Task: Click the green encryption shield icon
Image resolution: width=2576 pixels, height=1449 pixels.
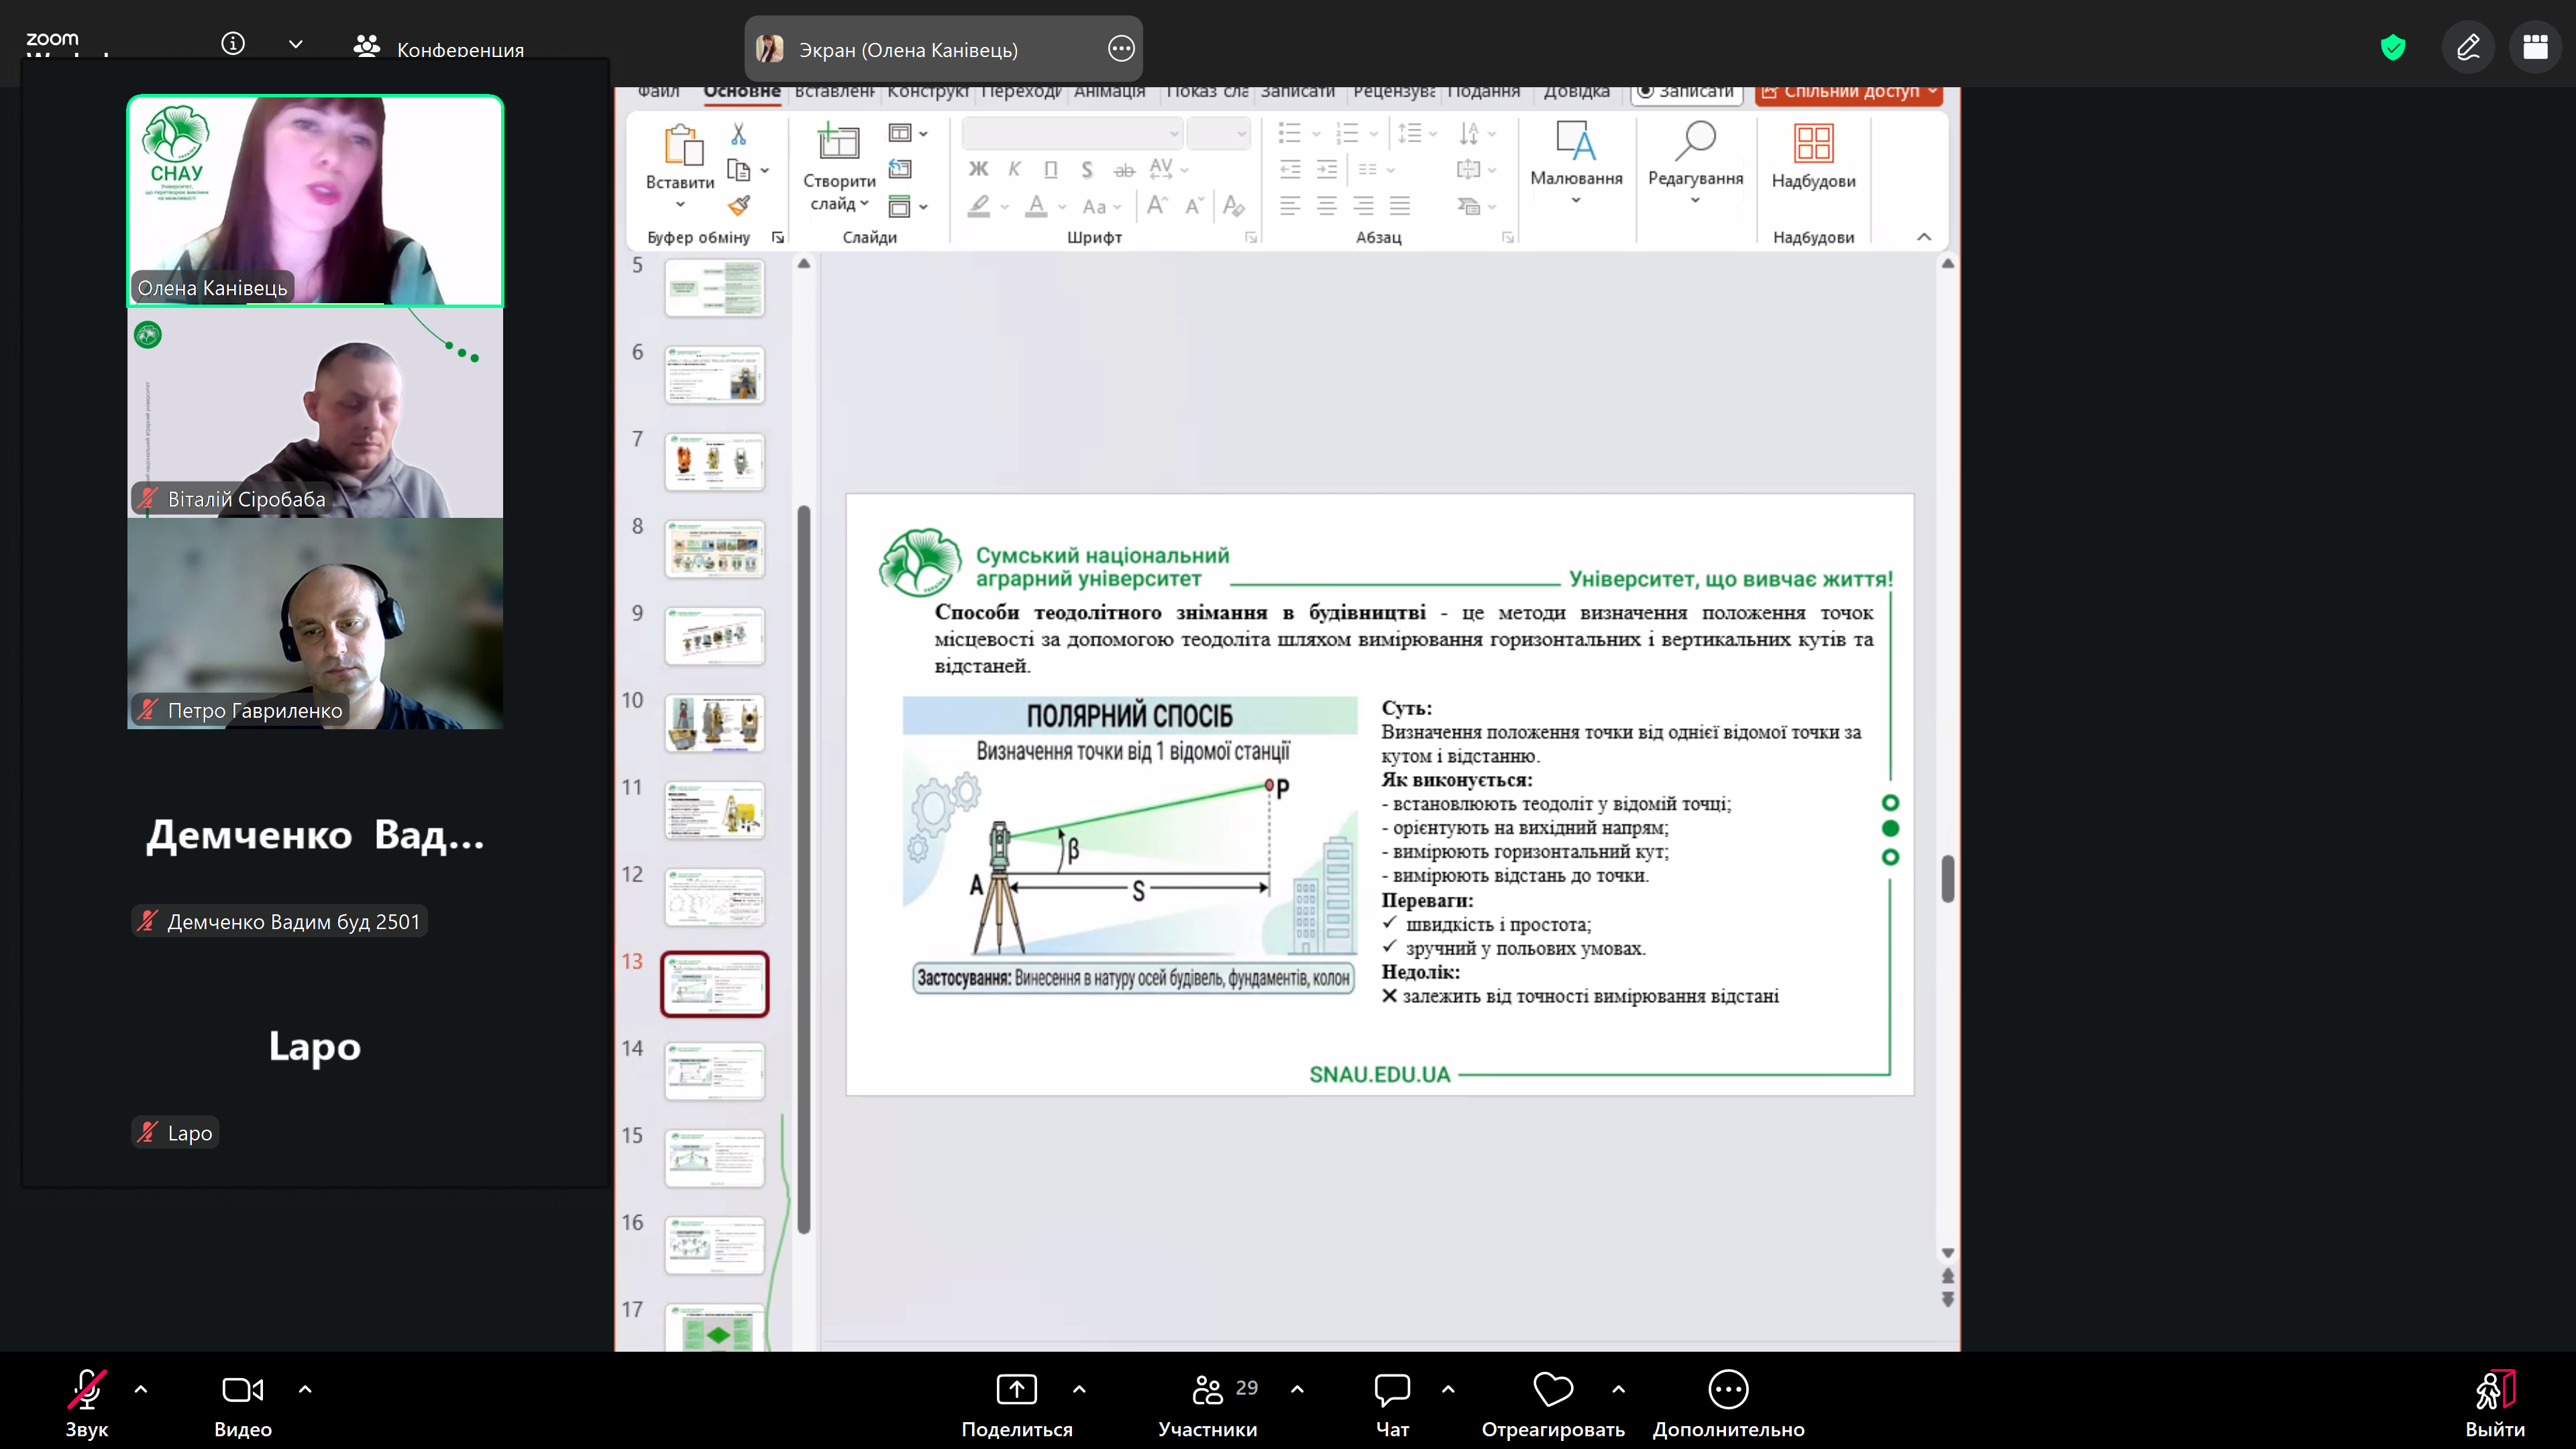Action: [2392, 47]
